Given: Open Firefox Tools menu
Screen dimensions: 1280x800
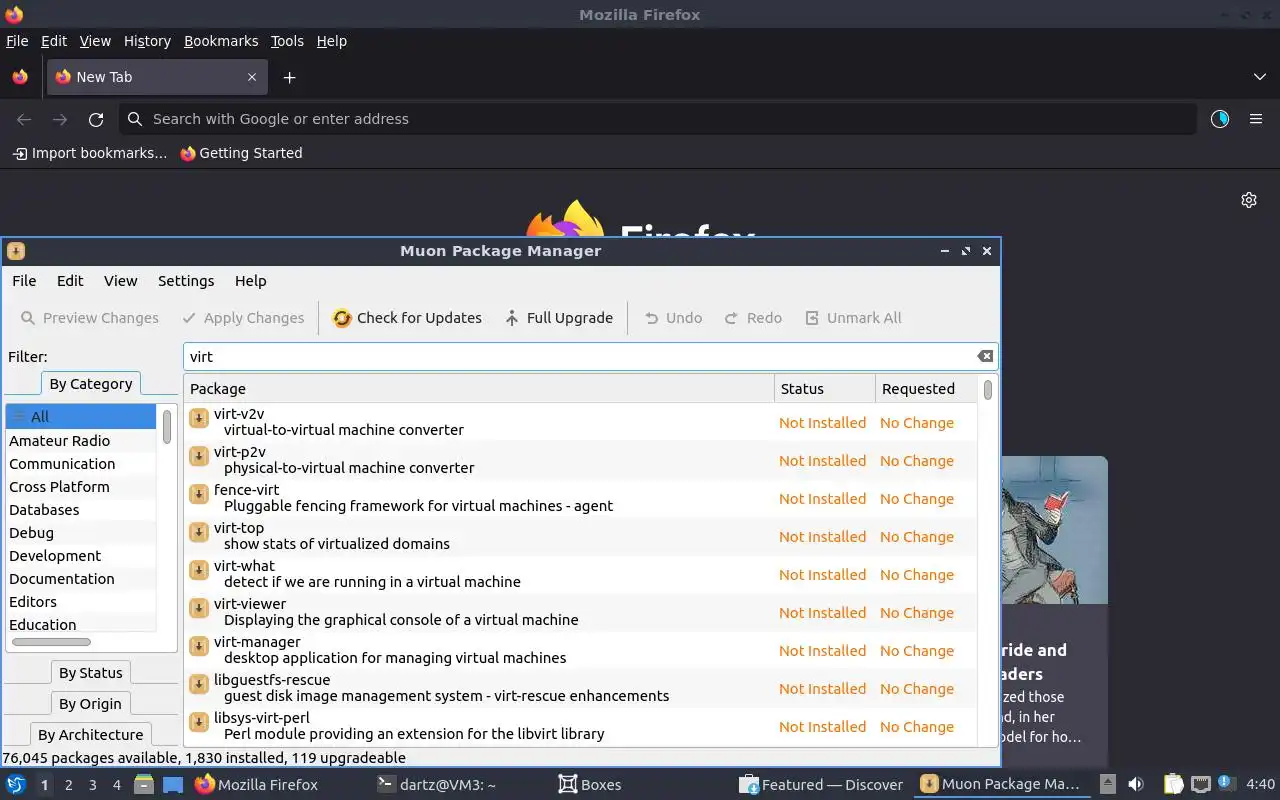Looking at the screenshot, I should pos(287,41).
